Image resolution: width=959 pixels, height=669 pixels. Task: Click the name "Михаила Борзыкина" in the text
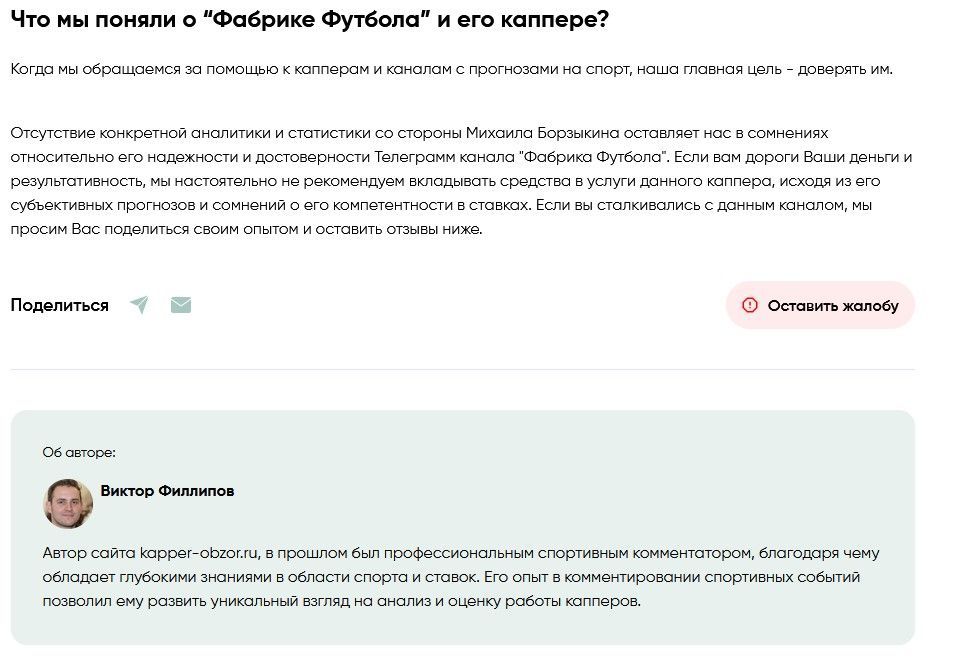[x=542, y=133]
